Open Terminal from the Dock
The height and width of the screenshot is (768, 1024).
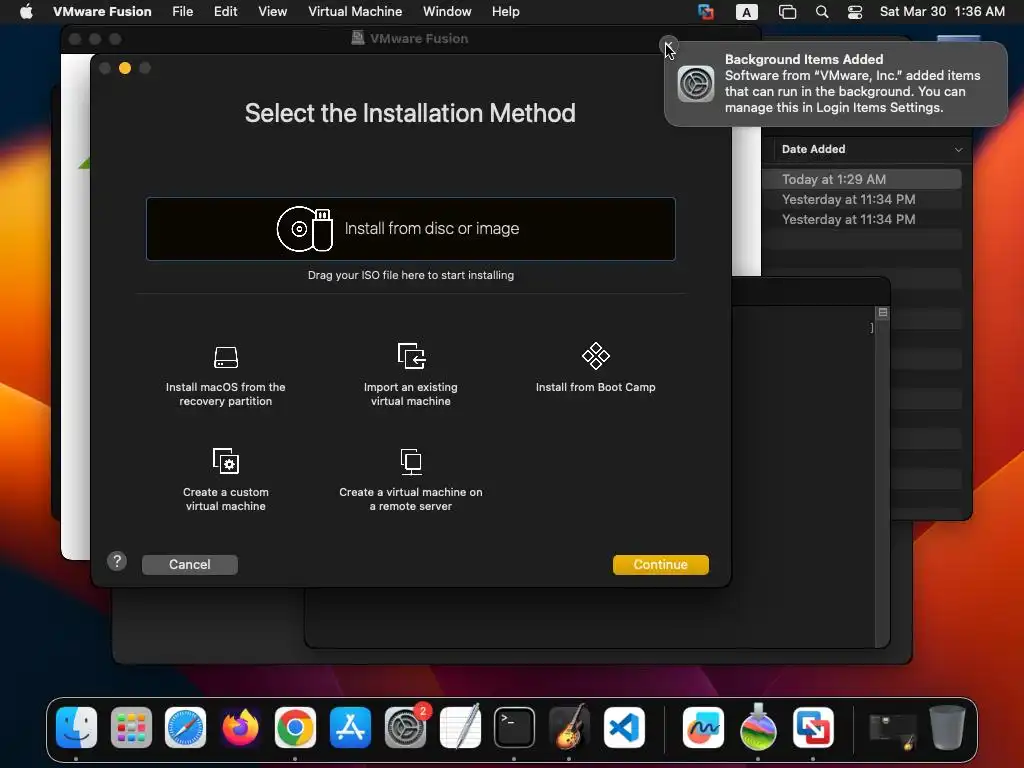[x=515, y=727]
